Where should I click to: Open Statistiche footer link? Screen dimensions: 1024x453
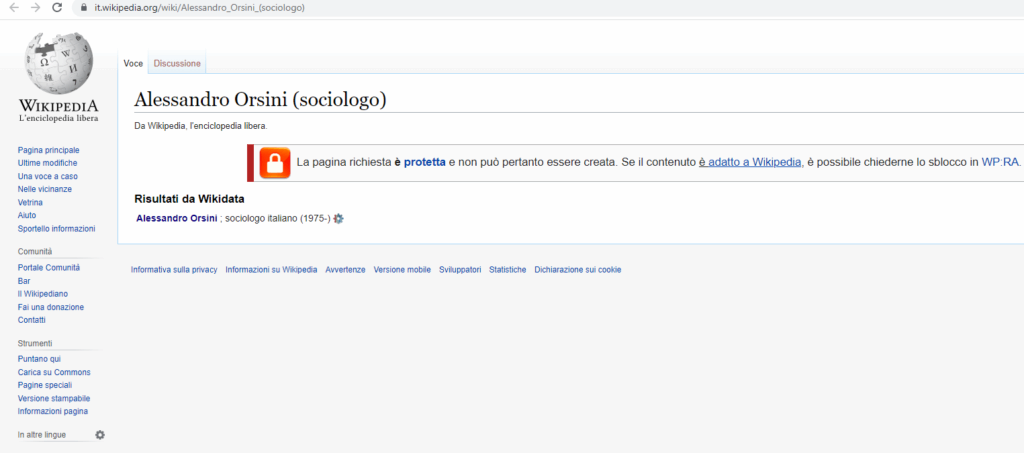tap(507, 270)
